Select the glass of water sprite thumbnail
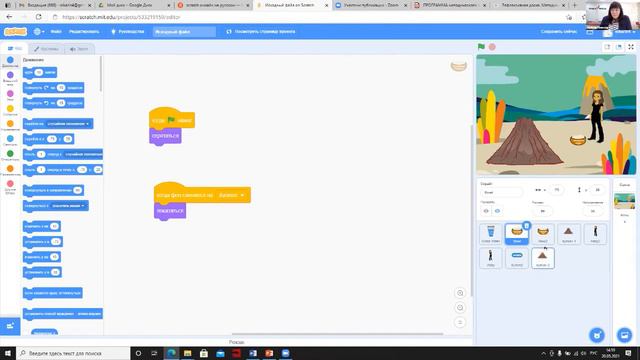The height and width of the screenshot is (360, 640). (491, 234)
